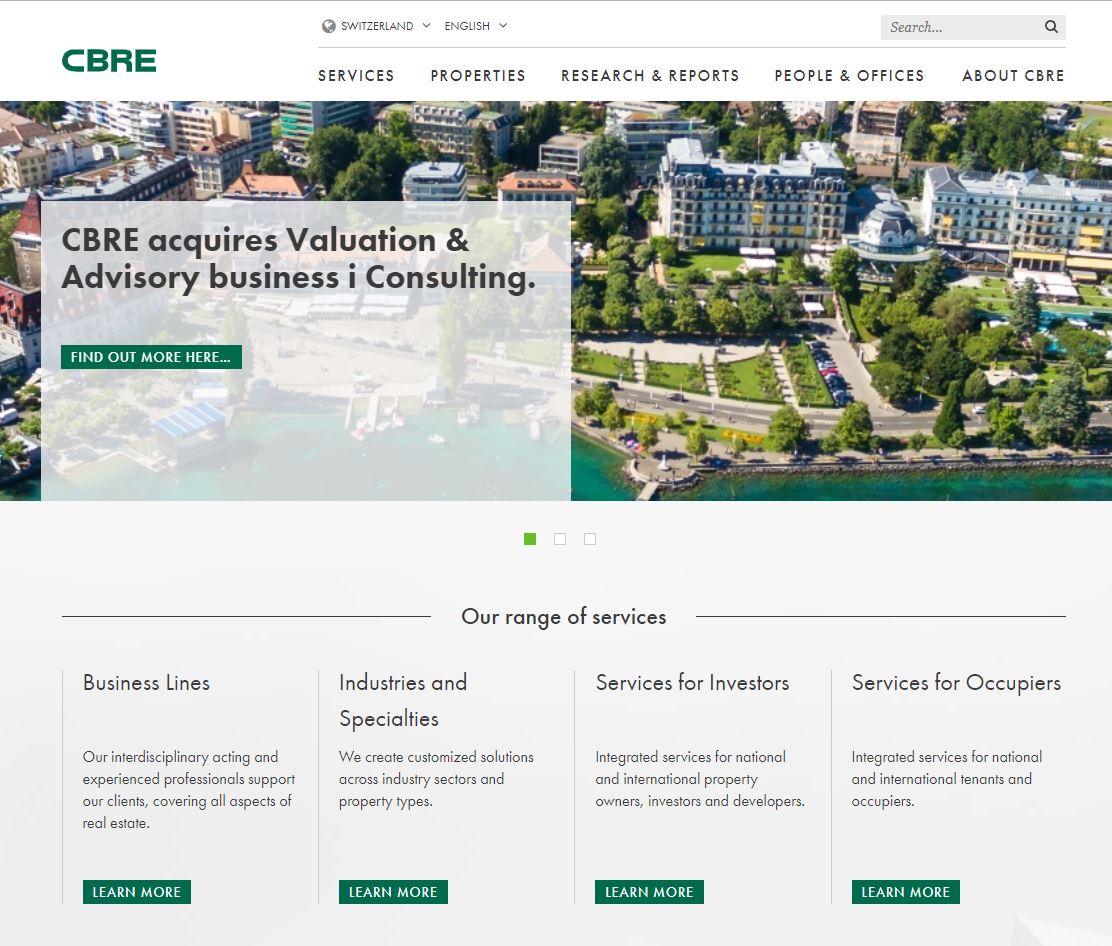Open the About CBRE menu
Viewport: 1112px width, 946px height.
pos(1013,76)
